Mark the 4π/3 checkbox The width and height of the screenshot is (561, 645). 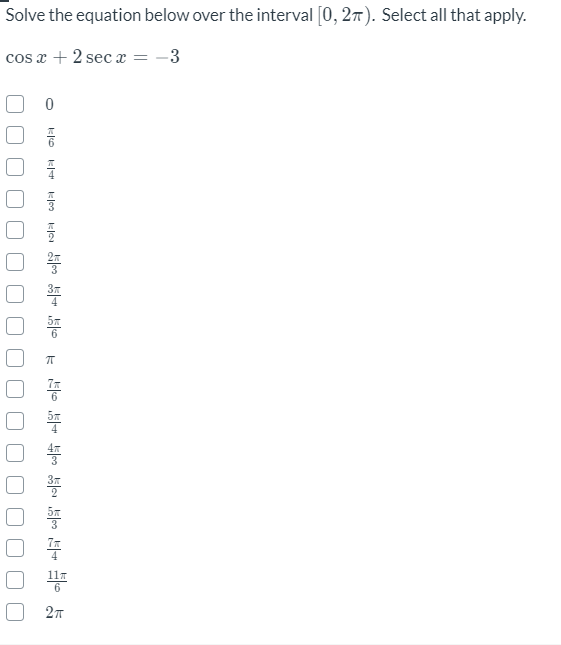point(15,453)
